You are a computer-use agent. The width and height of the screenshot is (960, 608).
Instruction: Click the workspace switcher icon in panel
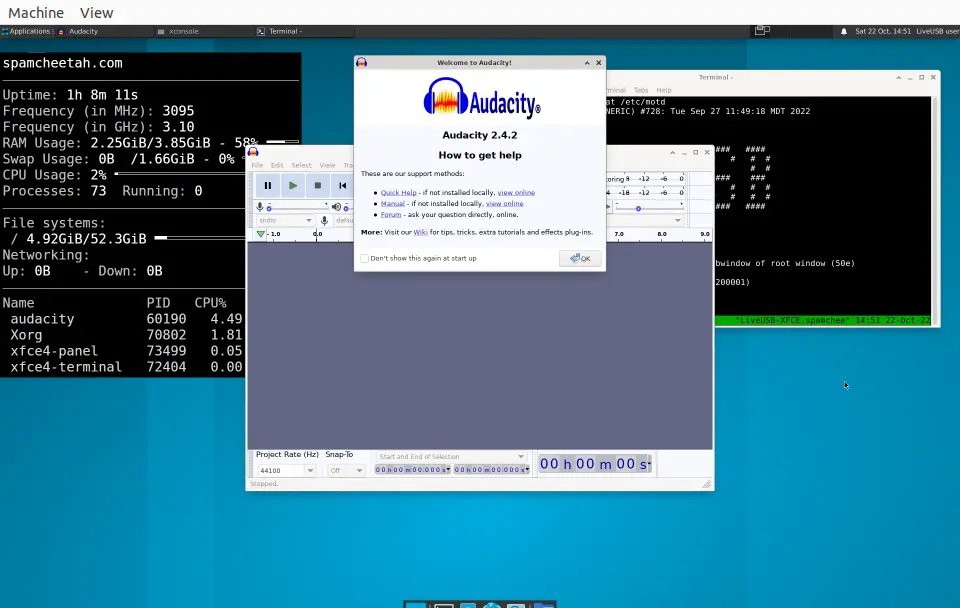pyautogui.click(x=762, y=31)
